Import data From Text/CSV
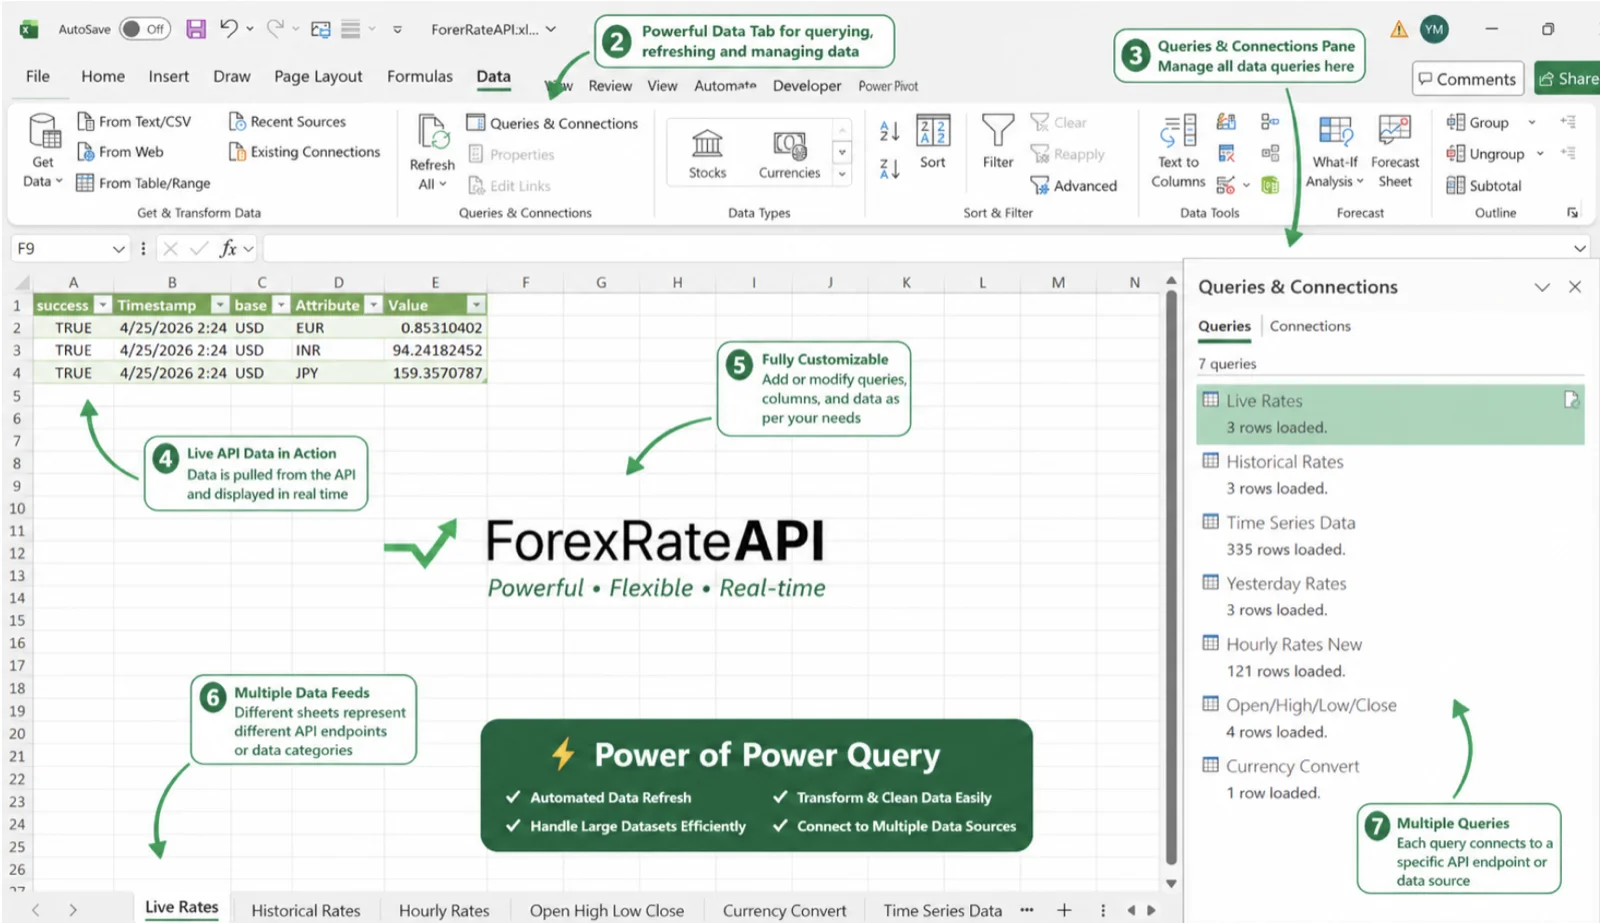Screen dimensions: 1600x923 134,122
